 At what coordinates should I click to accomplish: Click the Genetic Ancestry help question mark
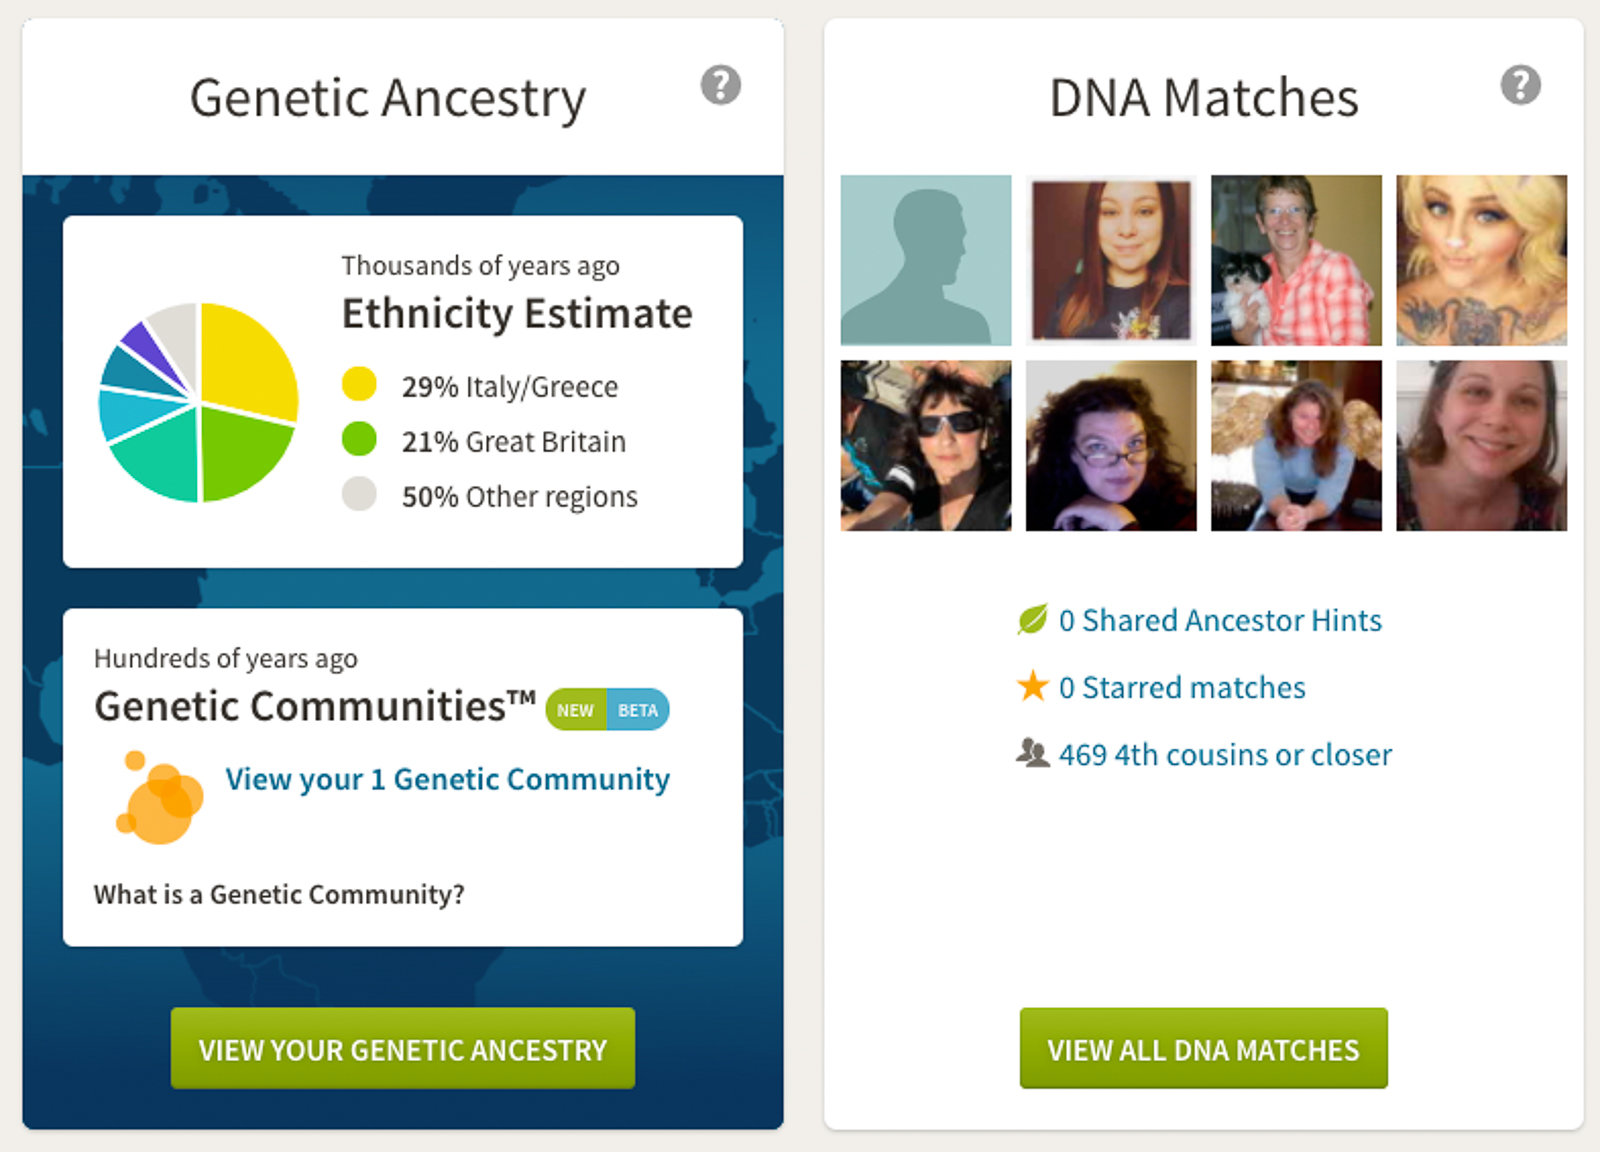pyautogui.click(x=720, y=85)
